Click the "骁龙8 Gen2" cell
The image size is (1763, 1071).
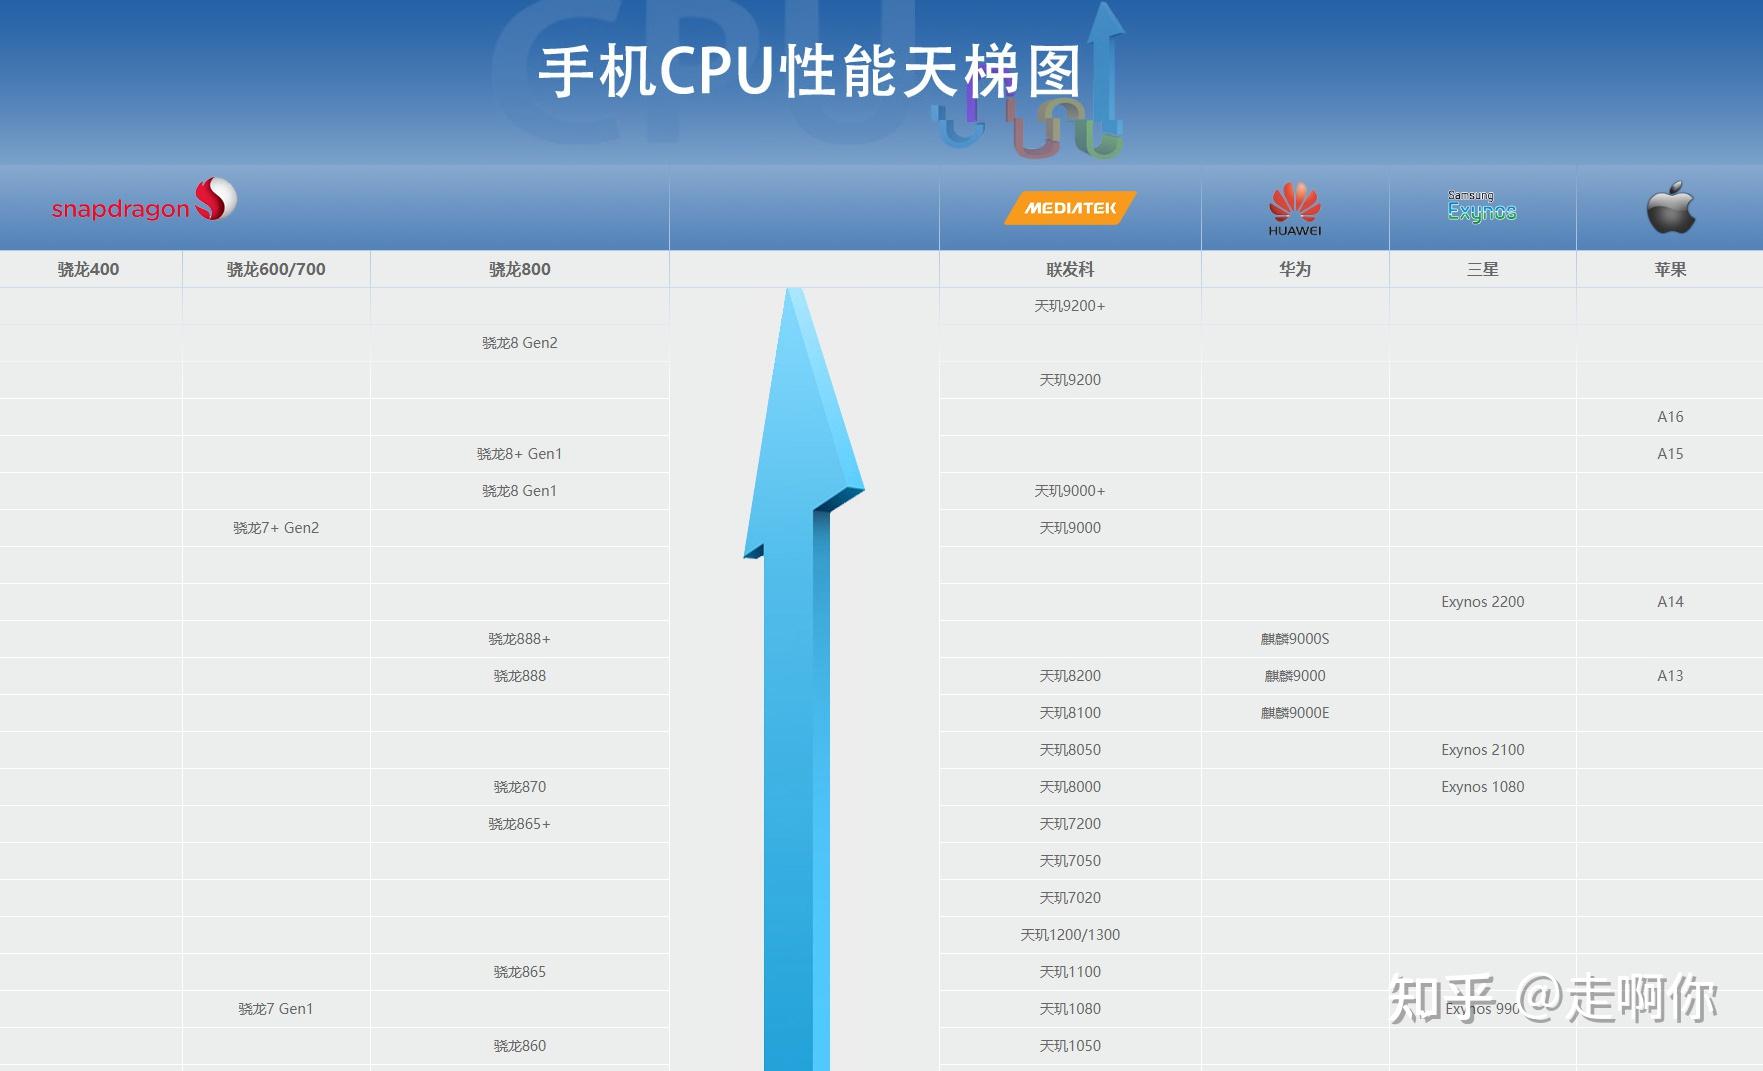(x=520, y=343)
